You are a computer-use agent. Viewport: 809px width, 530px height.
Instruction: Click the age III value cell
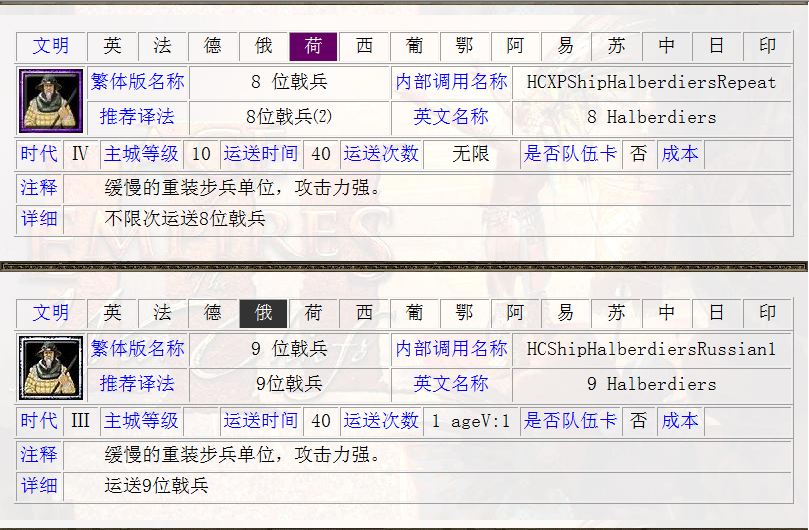(x=80, y=421)
